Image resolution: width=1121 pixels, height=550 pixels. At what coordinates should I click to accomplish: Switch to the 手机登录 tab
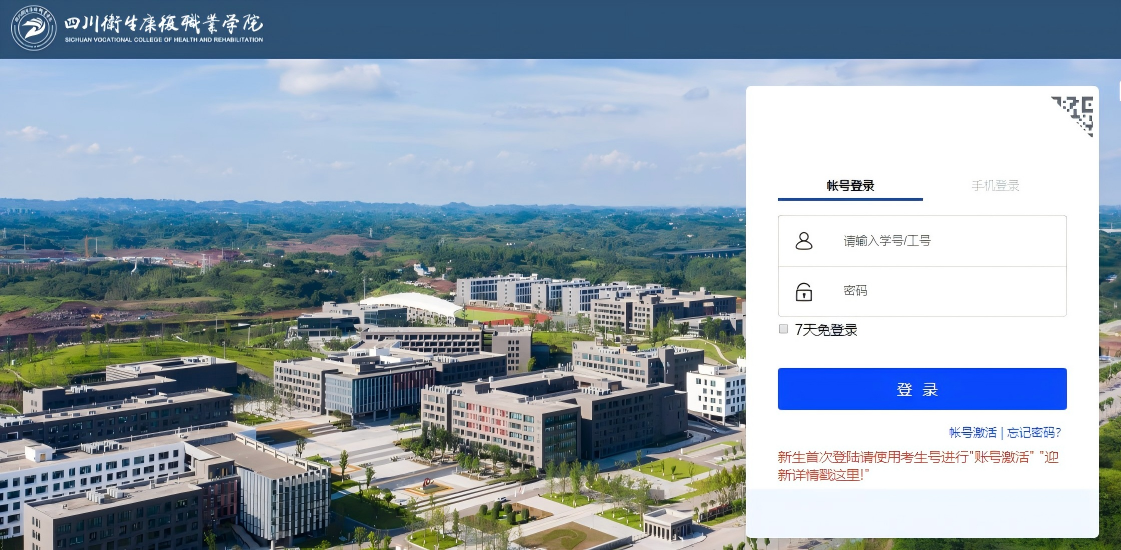click(x=995, y=185)
